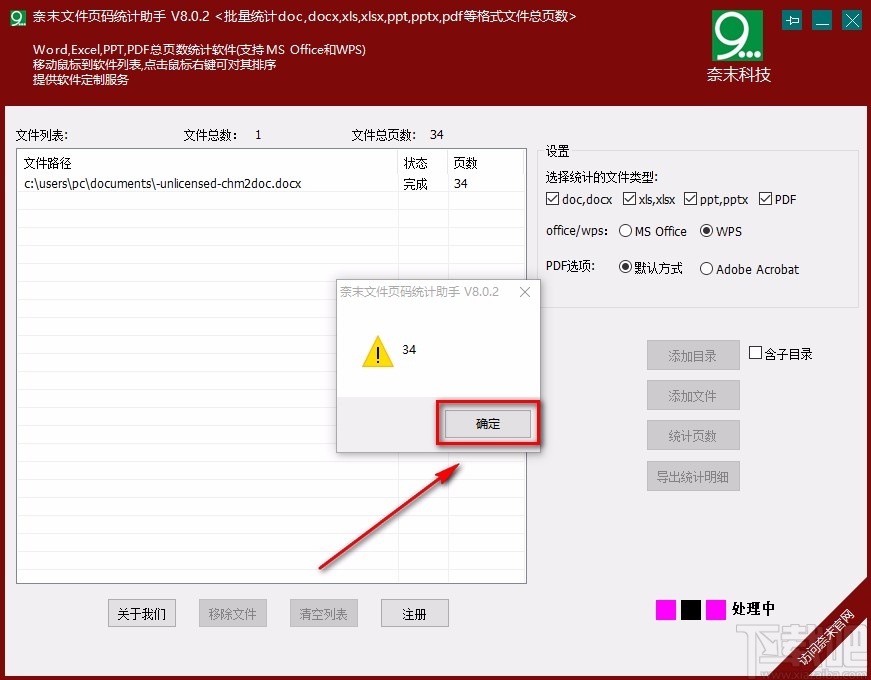
Task: Click the 添加文件 button
Action: pos(693,395)
